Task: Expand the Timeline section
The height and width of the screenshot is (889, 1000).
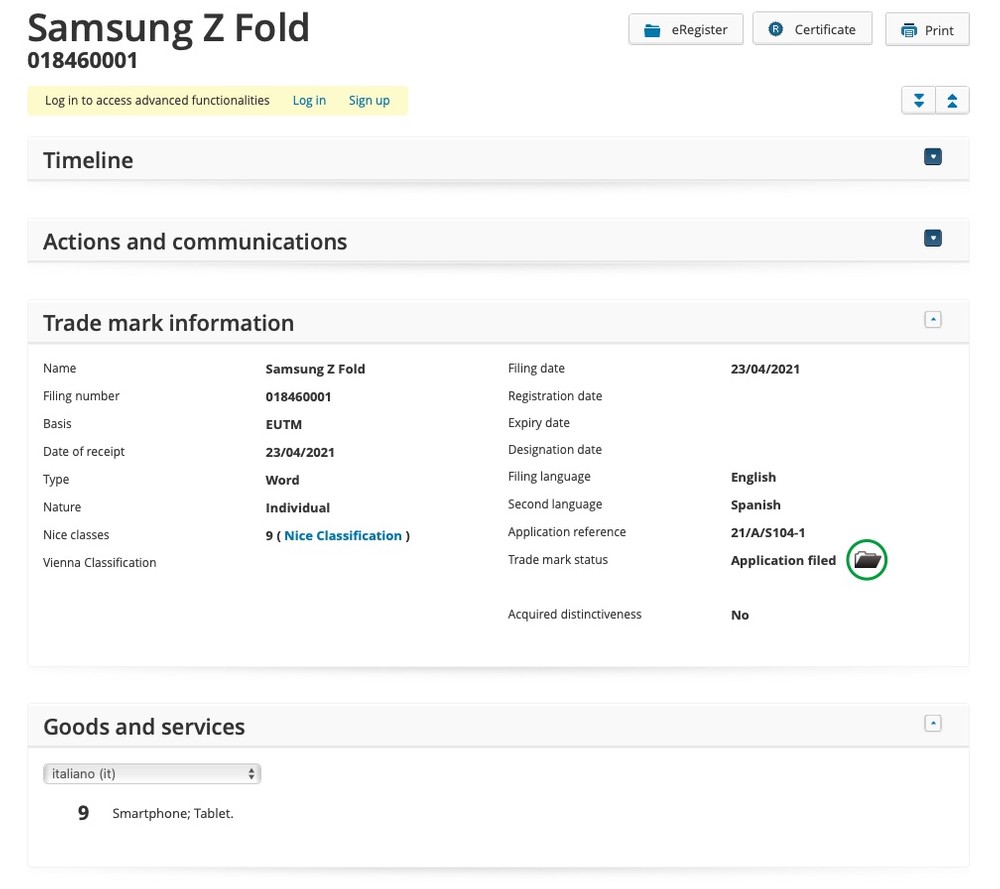Action: coord(933,157)
